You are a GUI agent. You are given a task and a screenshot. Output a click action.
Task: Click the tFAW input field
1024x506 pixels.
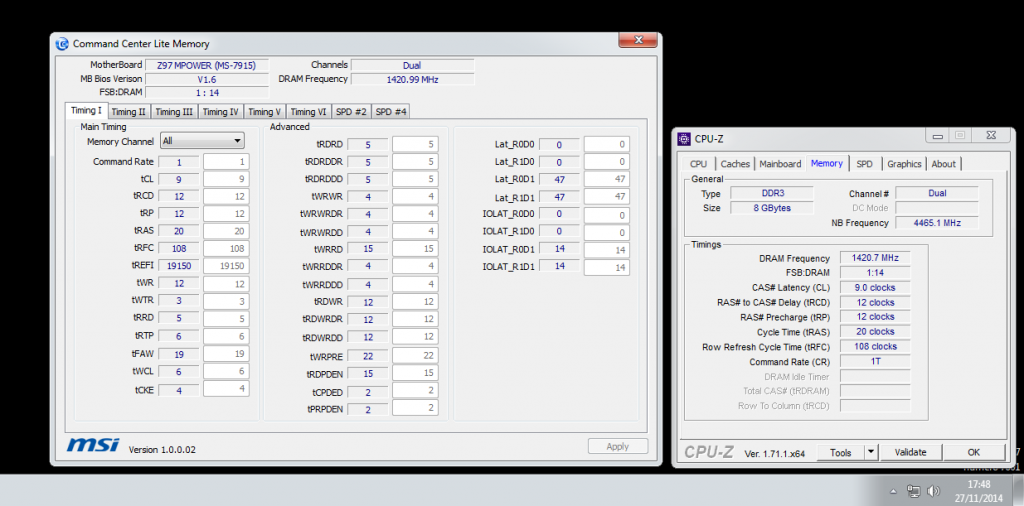click(x=225, y=353)
